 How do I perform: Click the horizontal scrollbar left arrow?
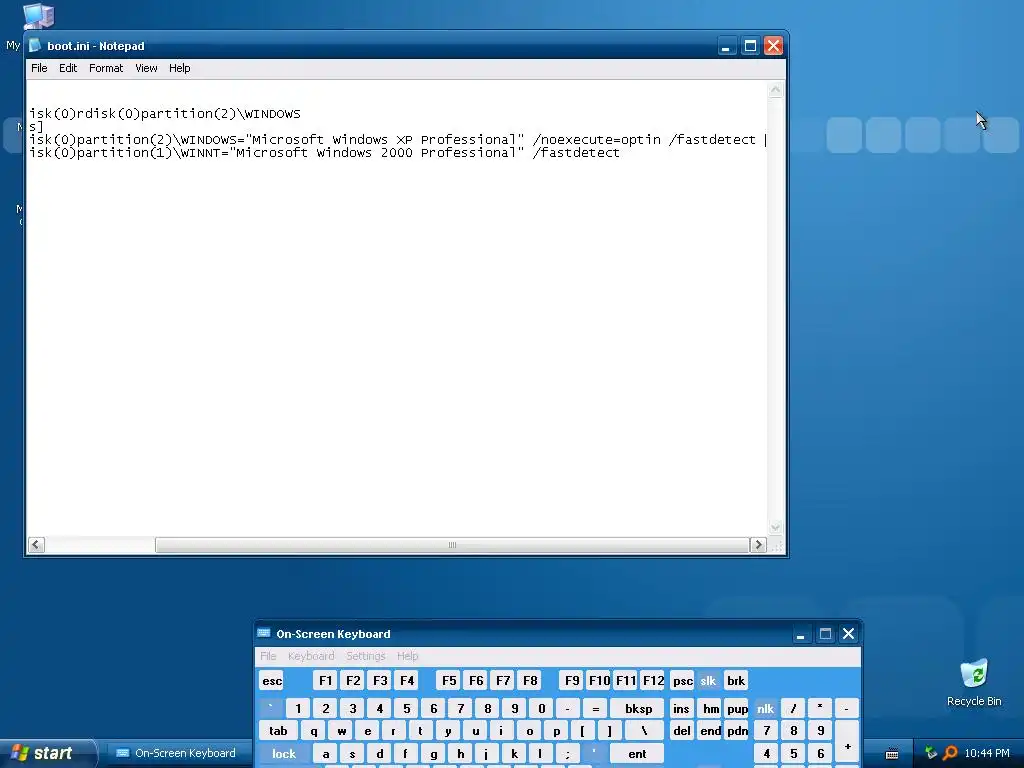click(x=37, y=545)
